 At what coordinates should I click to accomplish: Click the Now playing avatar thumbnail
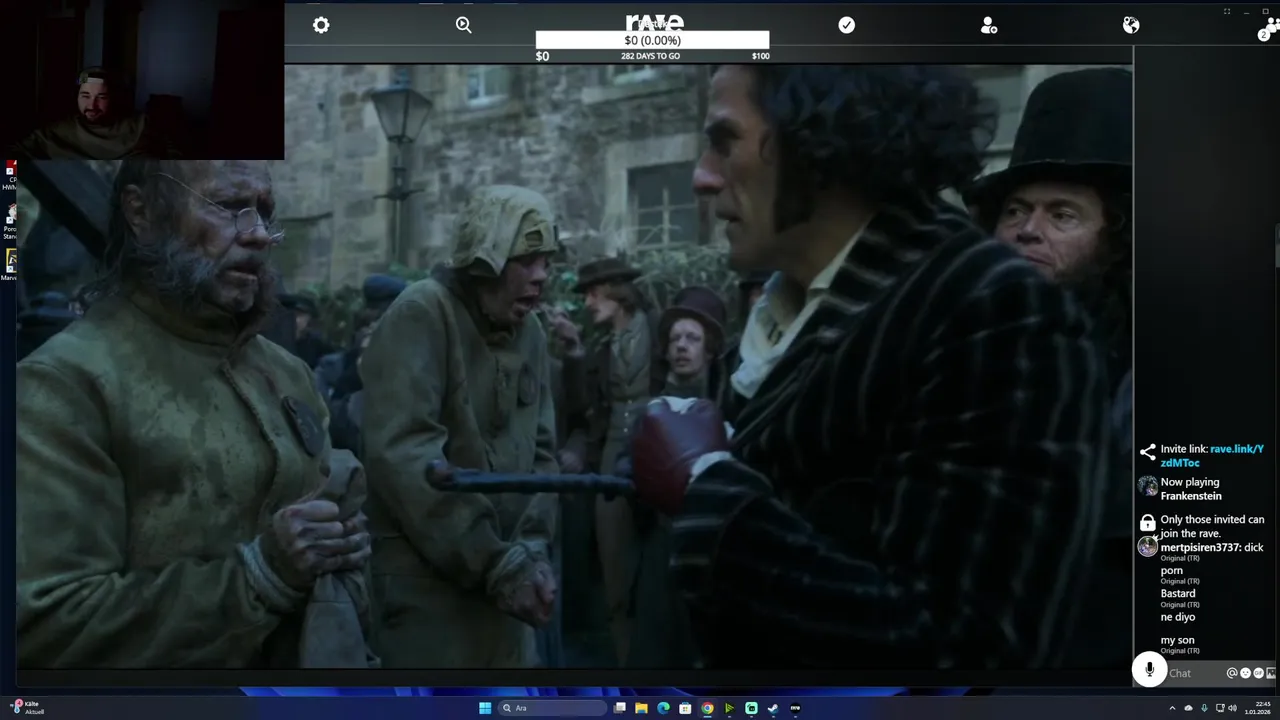pos(1148,487)
